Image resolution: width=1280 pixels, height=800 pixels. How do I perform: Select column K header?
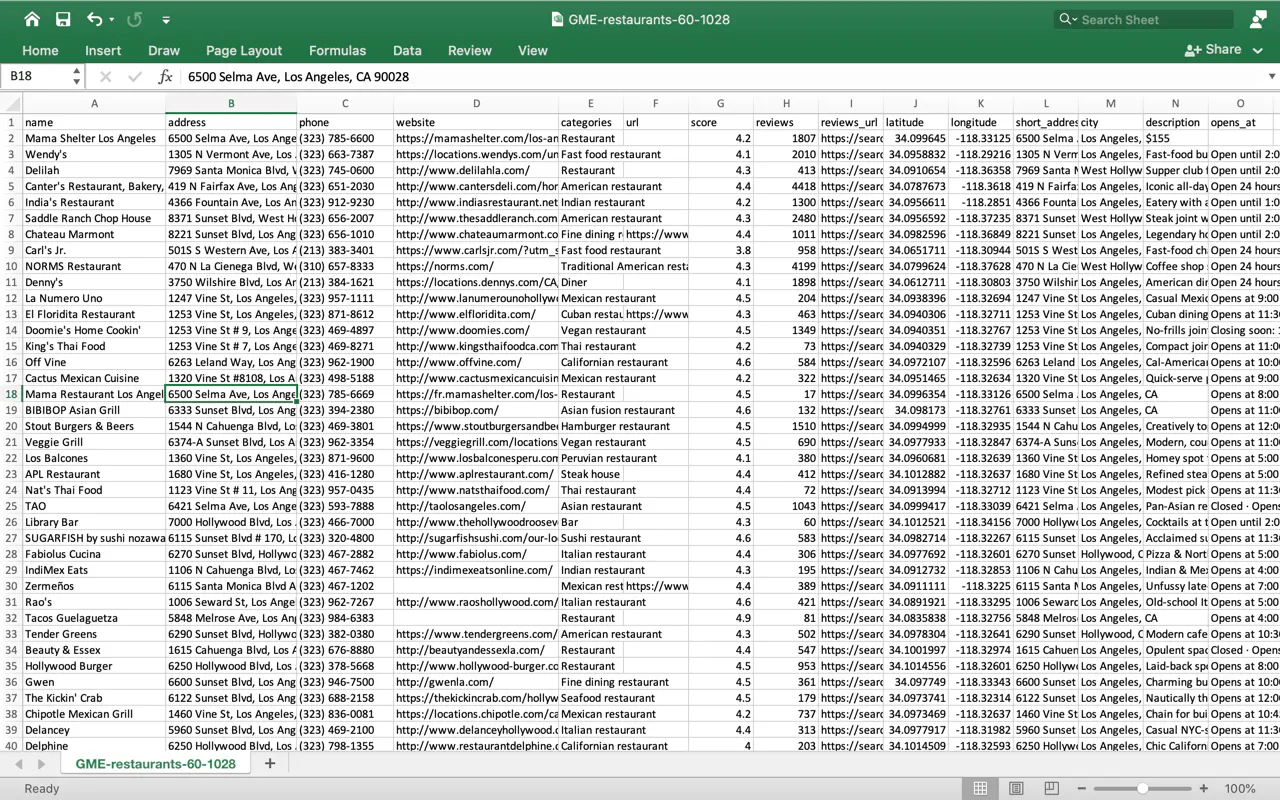pyautogui.click(x=980, y=103)
